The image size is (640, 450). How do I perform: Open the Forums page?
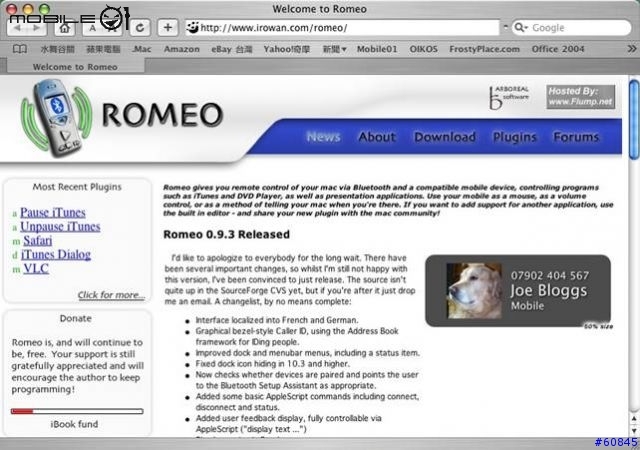tap(576, 136)
